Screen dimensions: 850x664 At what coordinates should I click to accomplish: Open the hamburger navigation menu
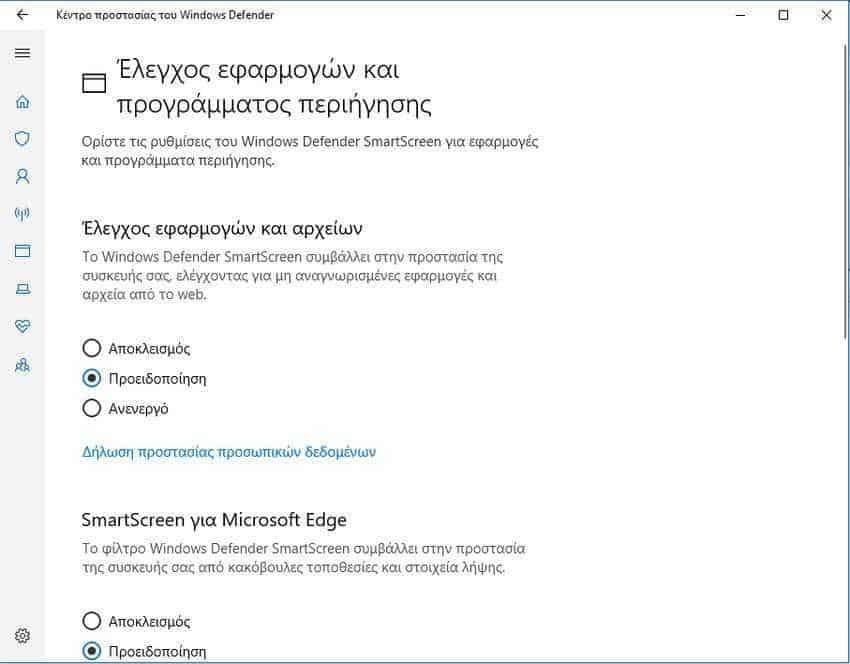pyautogui.click(x=22, y=53)
